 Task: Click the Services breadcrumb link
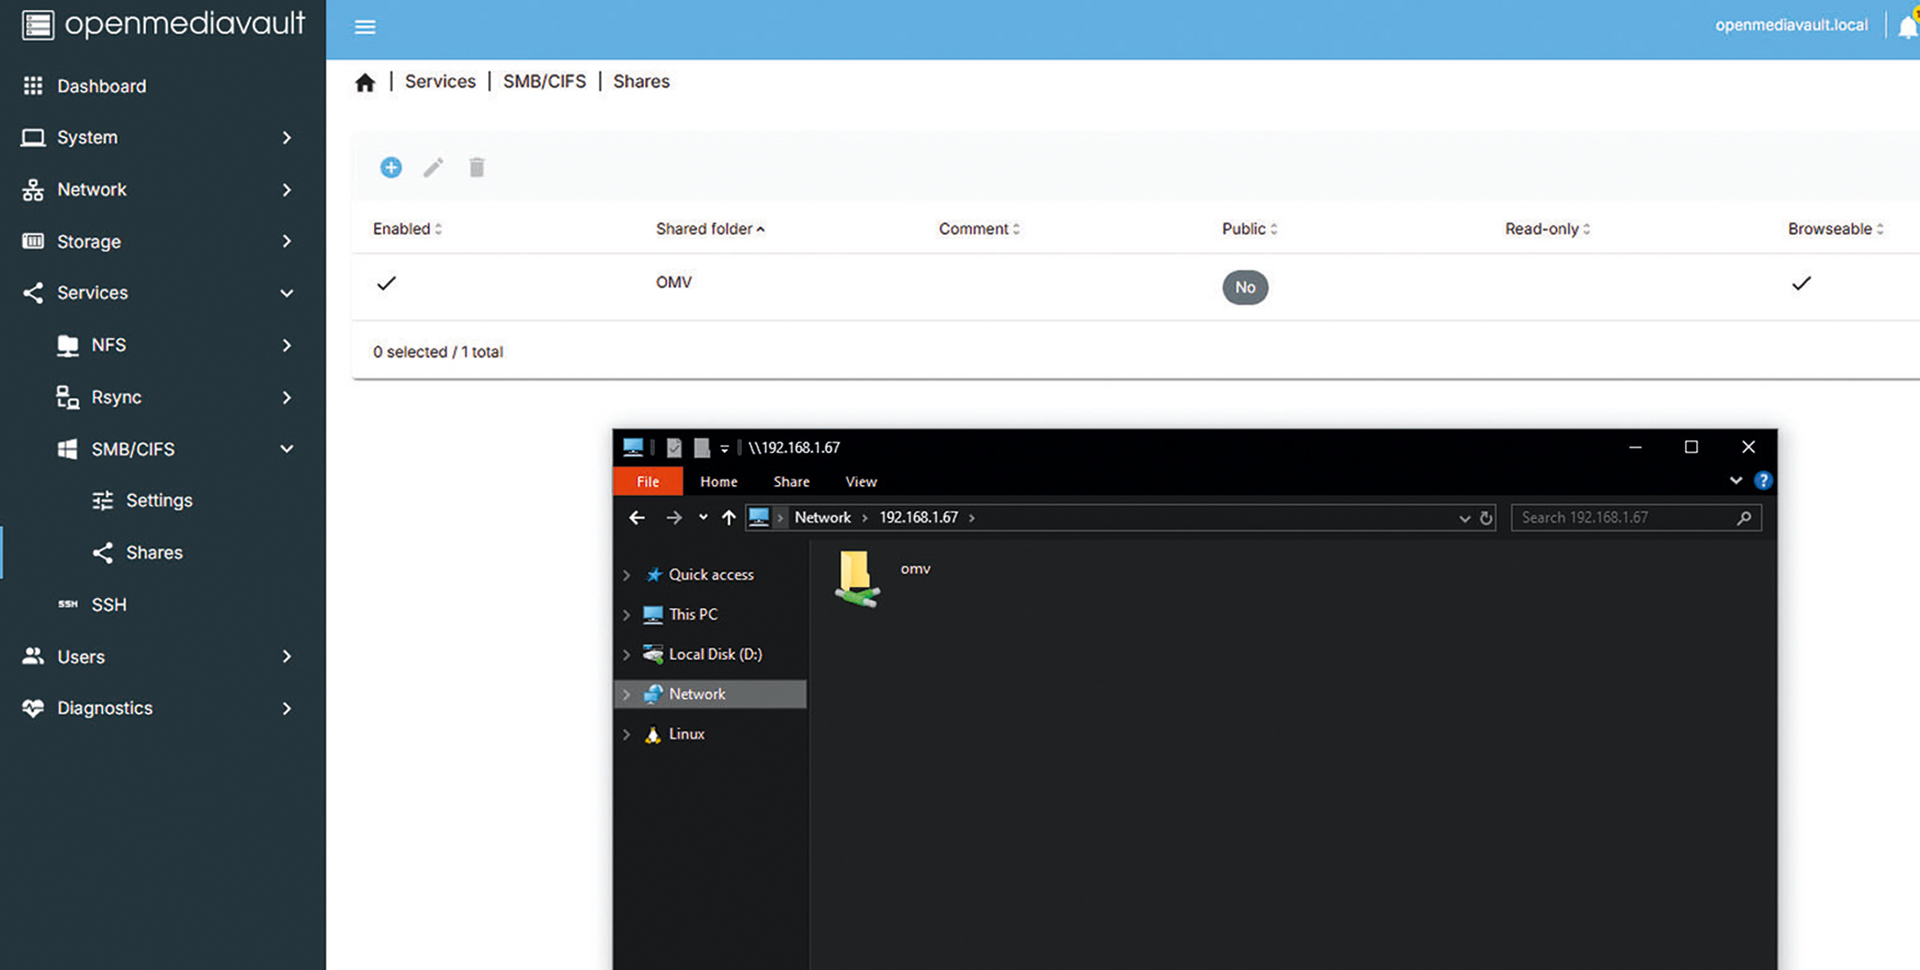click(x=440, y=82)
